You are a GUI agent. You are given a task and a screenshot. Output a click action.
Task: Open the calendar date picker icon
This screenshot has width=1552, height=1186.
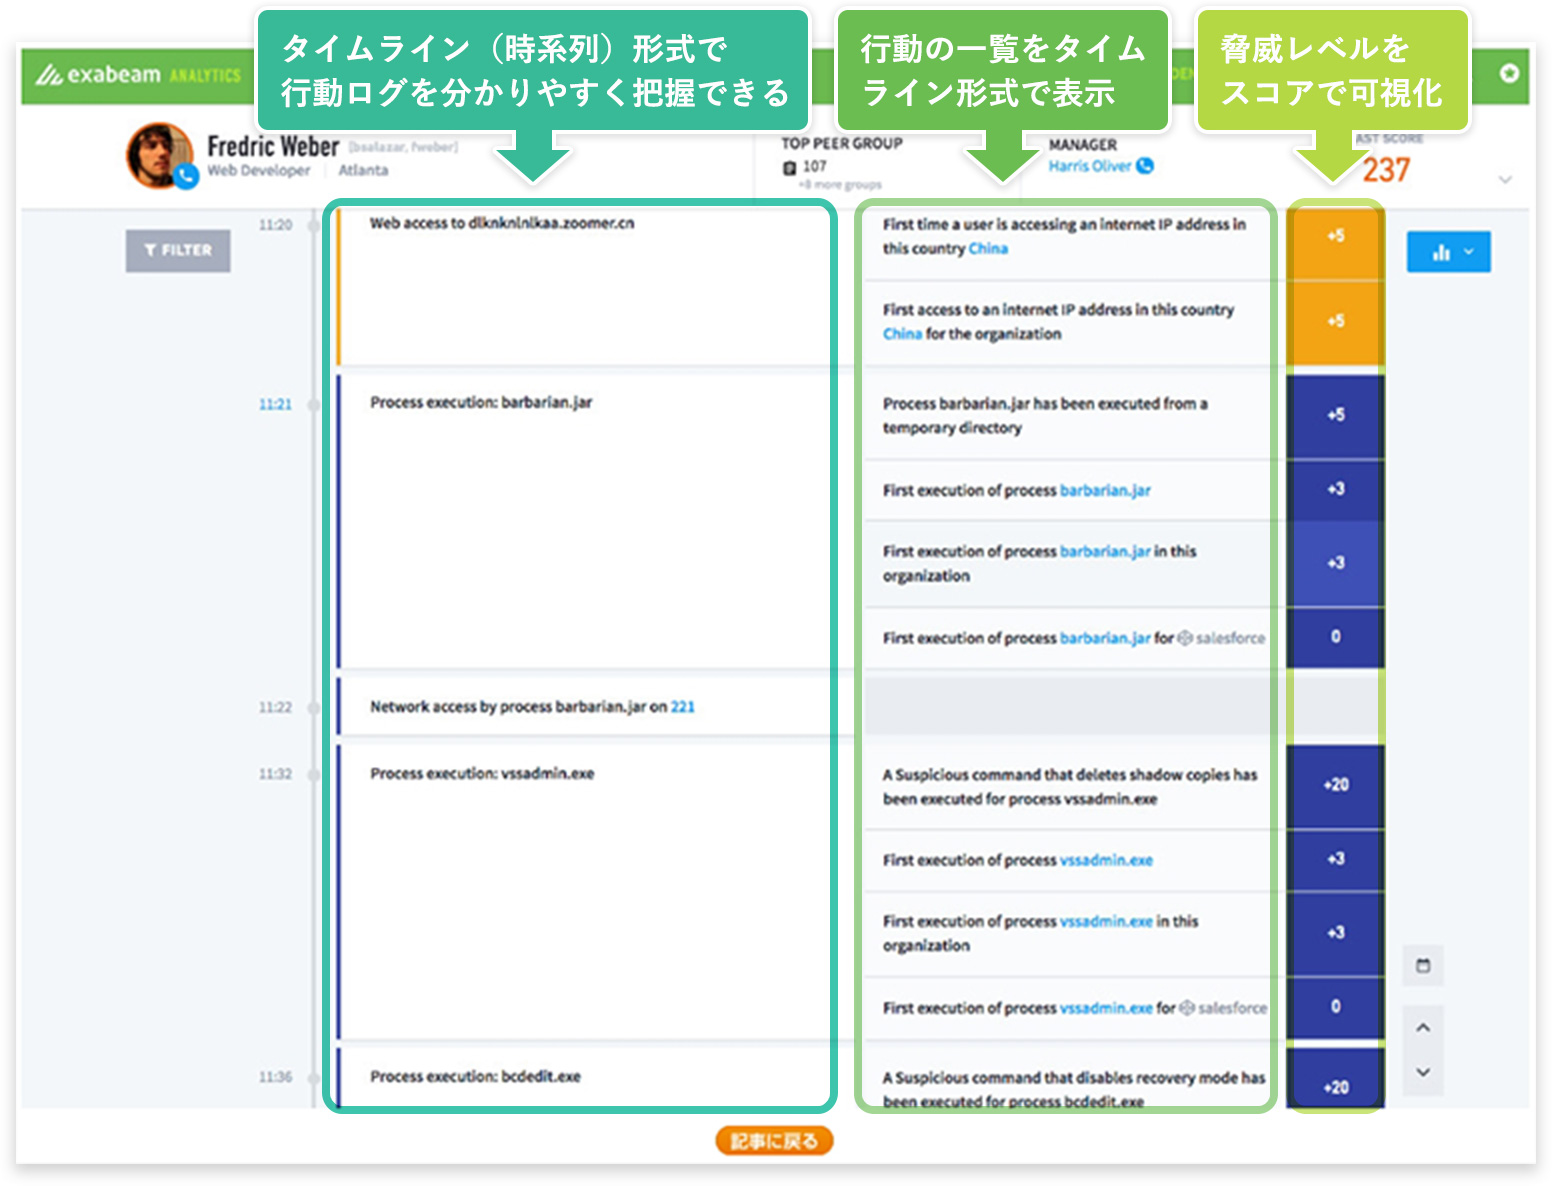click(1423, 966)
